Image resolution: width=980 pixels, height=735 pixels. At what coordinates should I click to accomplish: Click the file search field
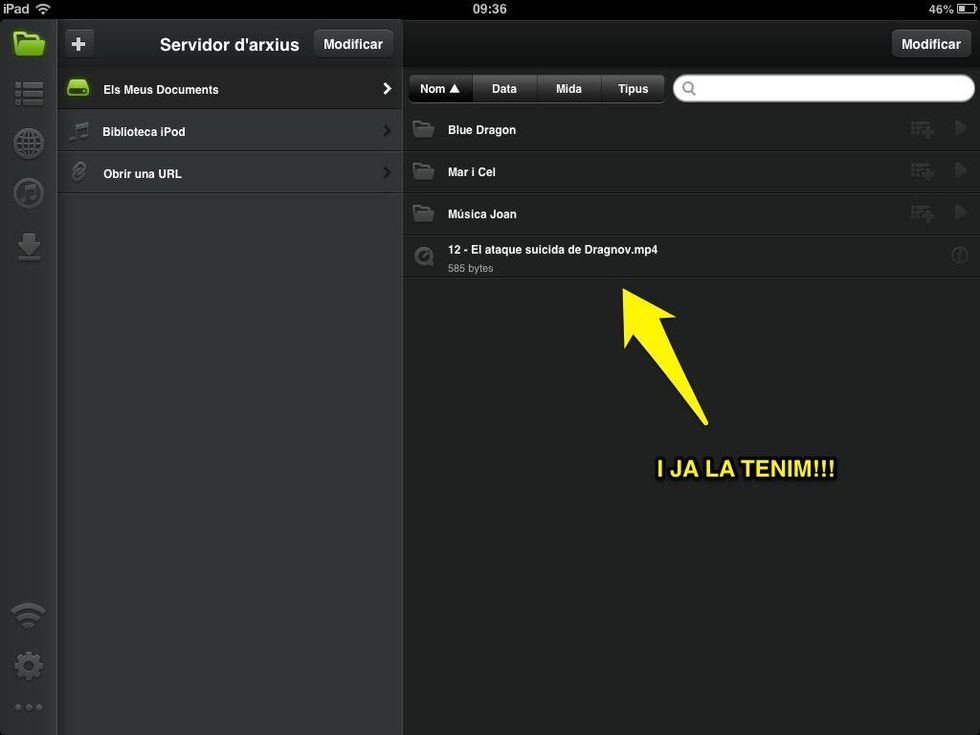click(x=830, y=89)
